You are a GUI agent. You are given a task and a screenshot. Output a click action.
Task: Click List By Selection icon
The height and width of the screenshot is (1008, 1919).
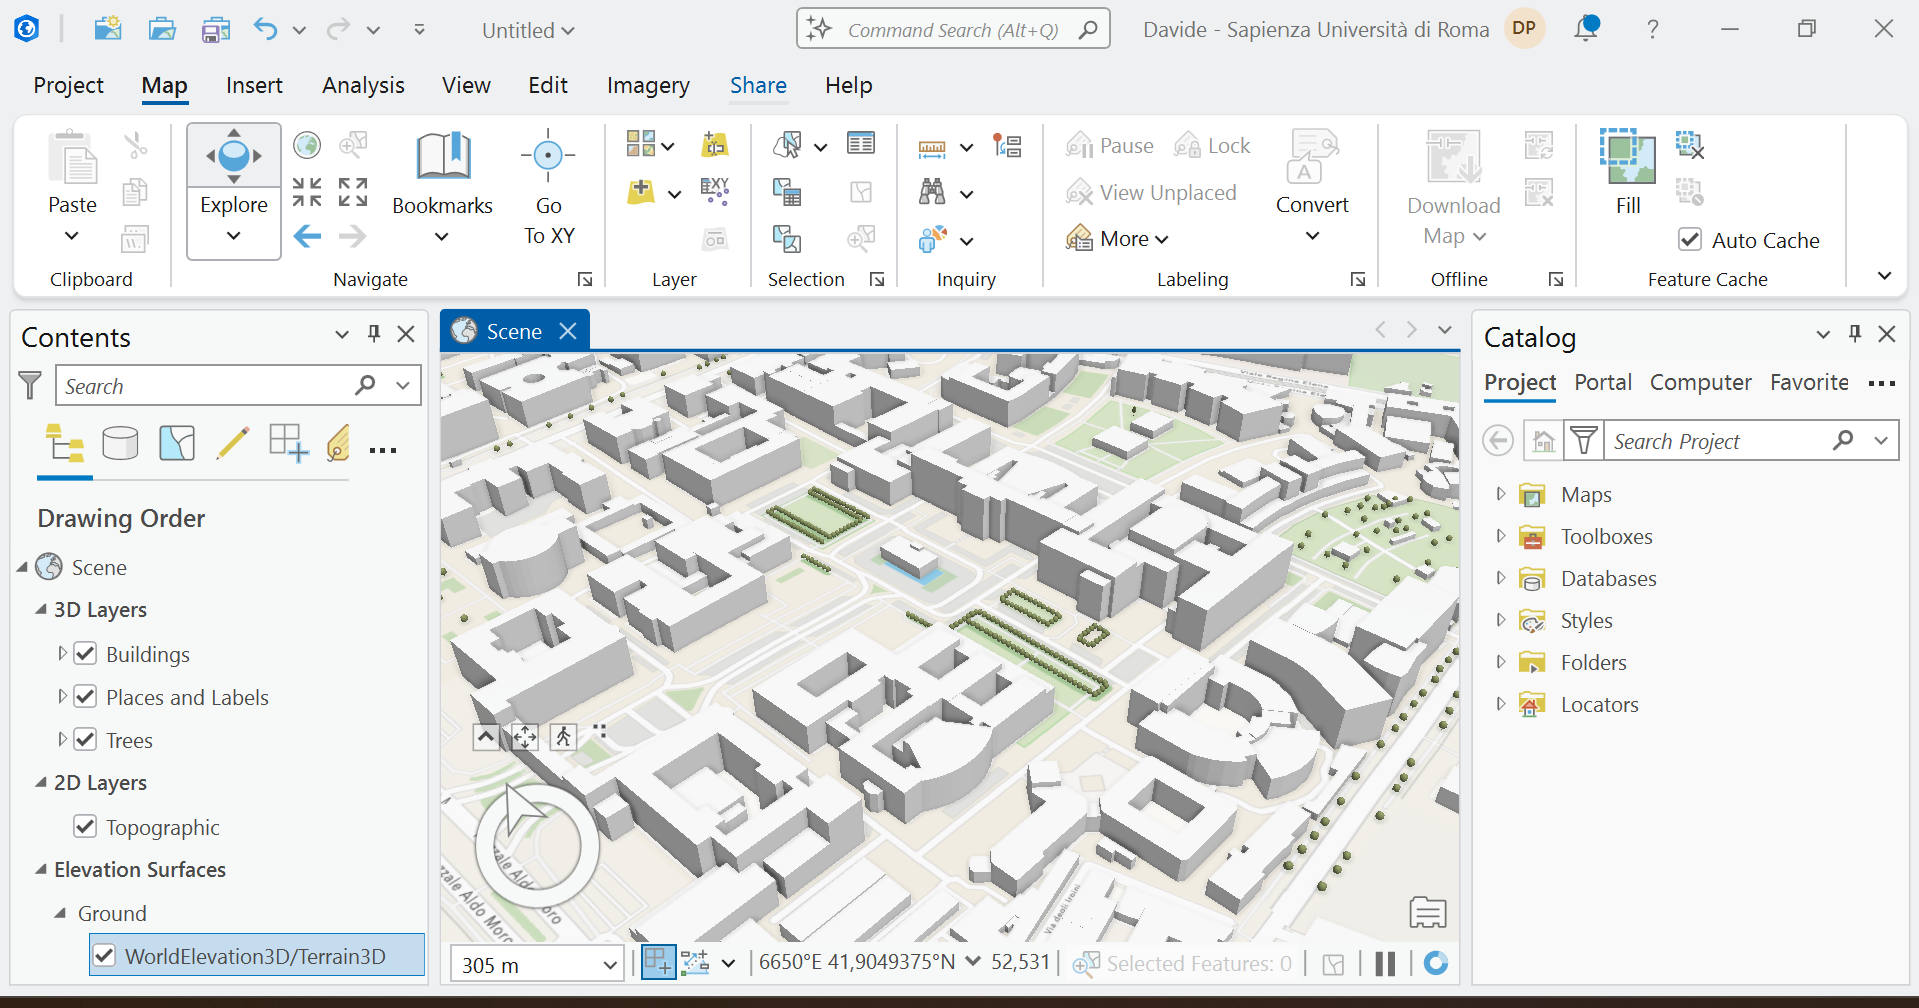coord(177,443)
